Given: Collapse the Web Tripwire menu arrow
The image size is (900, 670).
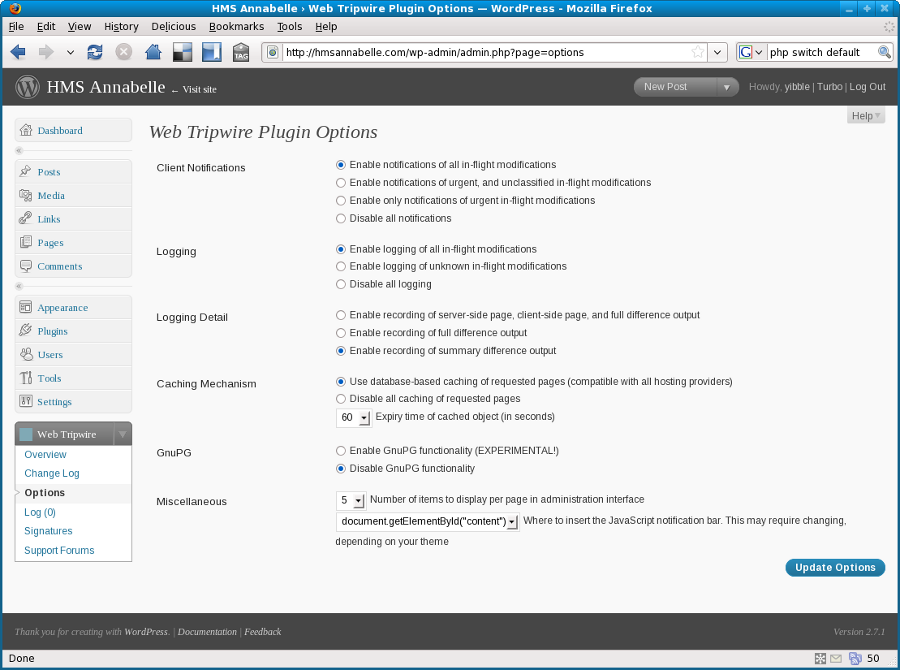Looking at the screenshot, I should pos(122,434).
